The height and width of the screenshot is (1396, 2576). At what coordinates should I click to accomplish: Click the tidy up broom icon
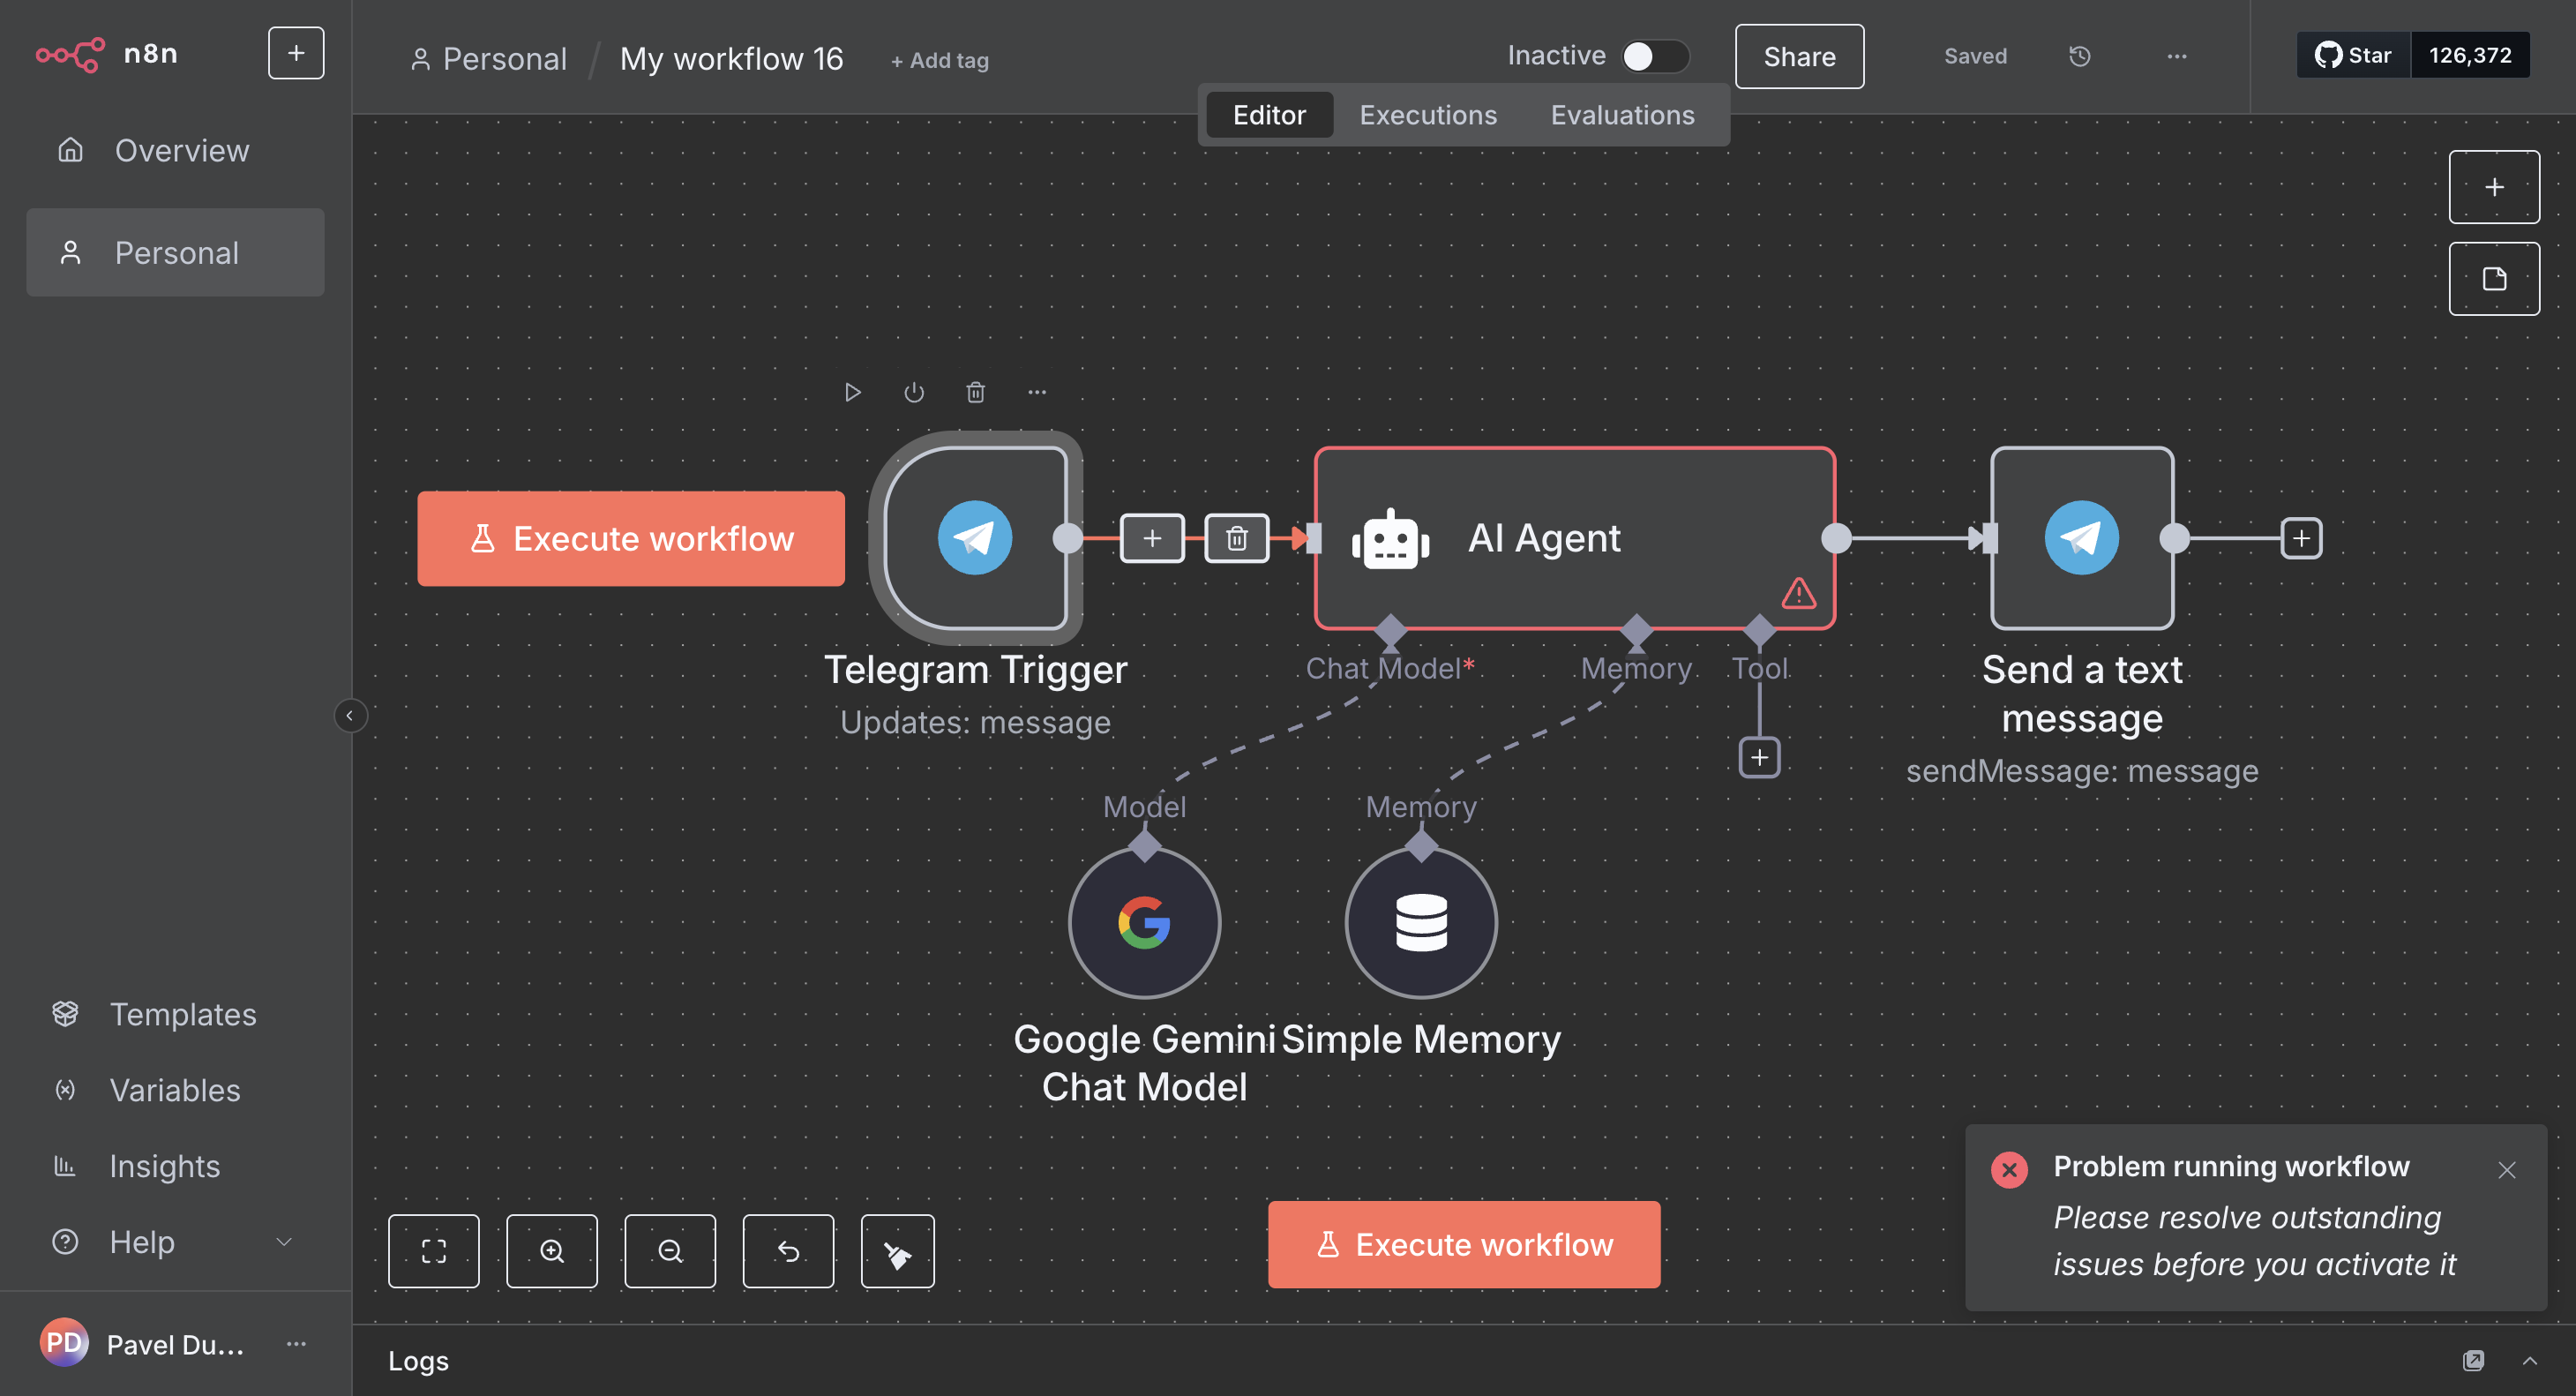click(x=897, y=1251)
